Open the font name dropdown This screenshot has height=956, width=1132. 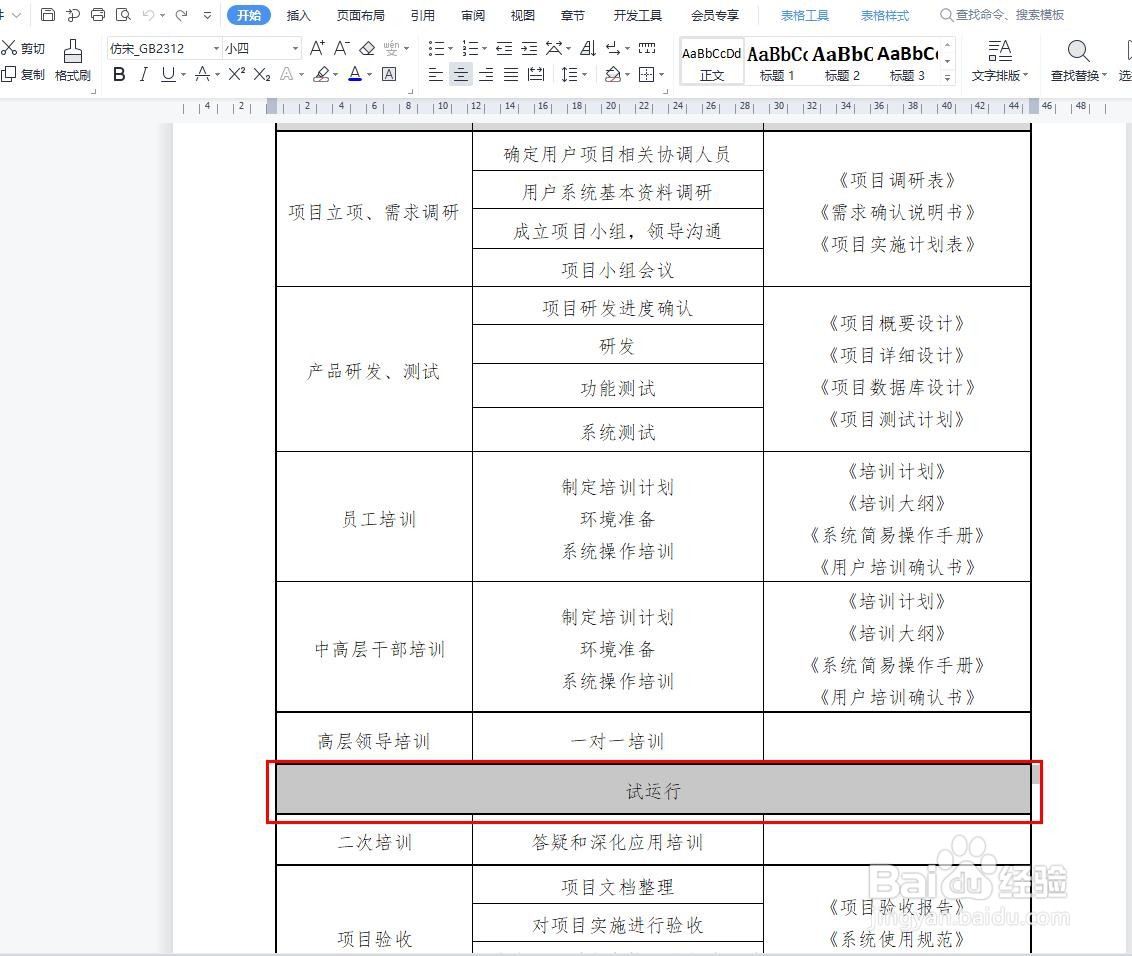click(218, 48)
